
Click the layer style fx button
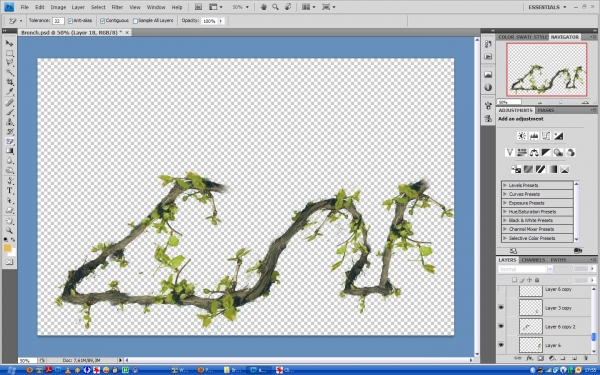[x=529, y=359]
